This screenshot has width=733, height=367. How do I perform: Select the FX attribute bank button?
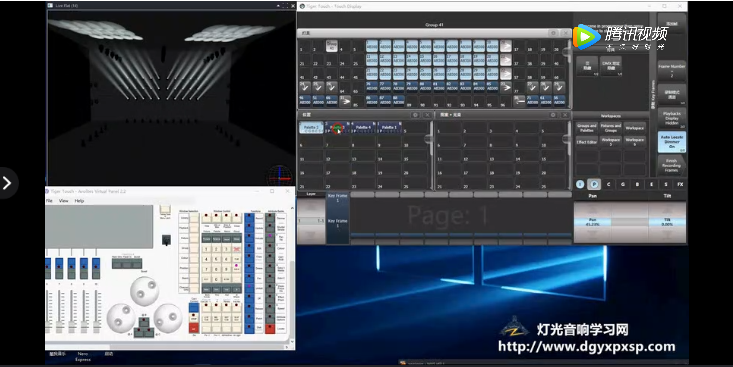click(x=680, y=184)
